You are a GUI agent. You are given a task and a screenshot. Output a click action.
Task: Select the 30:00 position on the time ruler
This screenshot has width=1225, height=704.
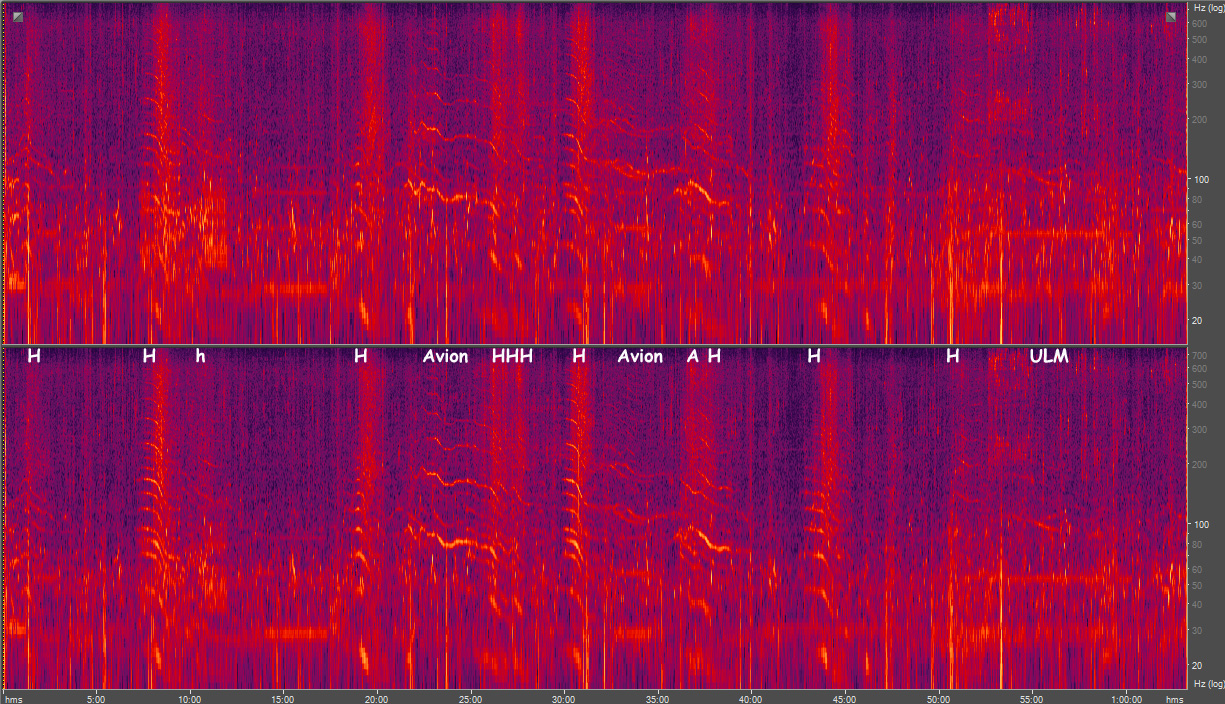point(564,698)
